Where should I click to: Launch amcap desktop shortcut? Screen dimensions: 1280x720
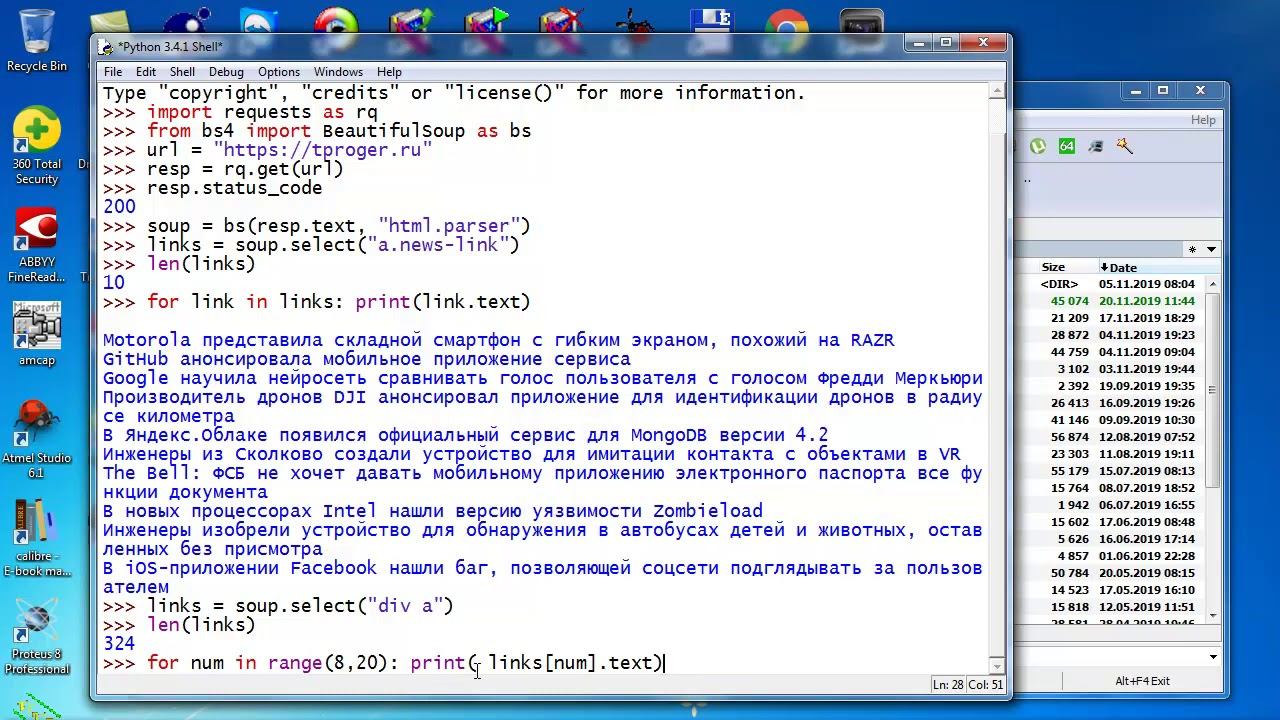36,334
